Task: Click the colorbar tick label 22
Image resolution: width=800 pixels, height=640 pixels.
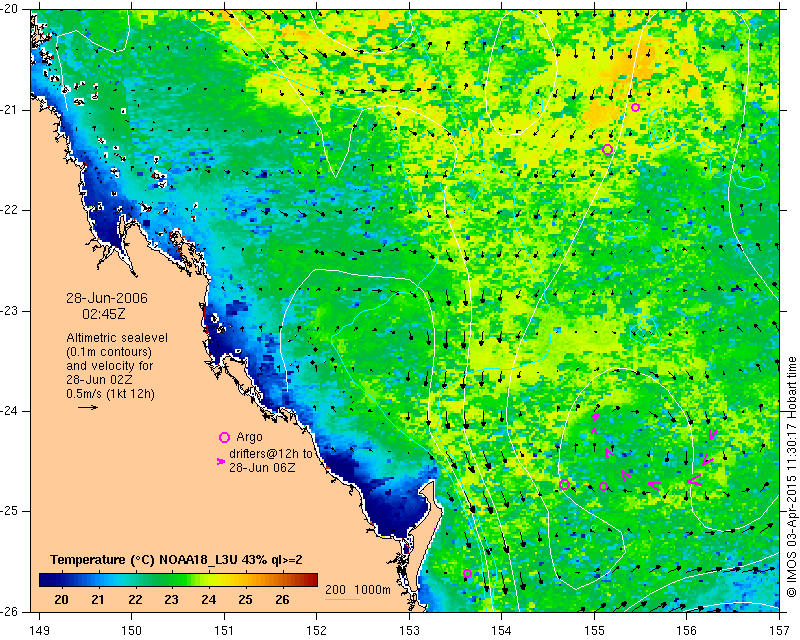Action: 135,599
